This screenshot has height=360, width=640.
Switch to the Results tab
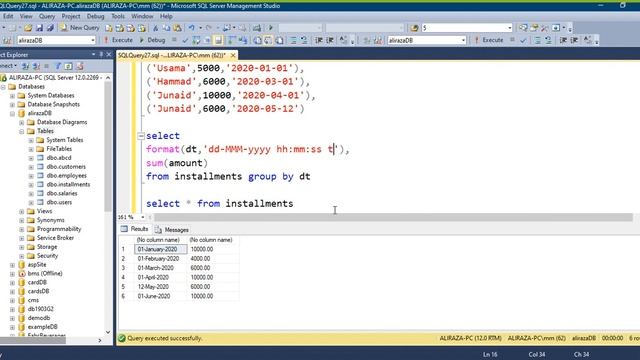tap(135, 229)
